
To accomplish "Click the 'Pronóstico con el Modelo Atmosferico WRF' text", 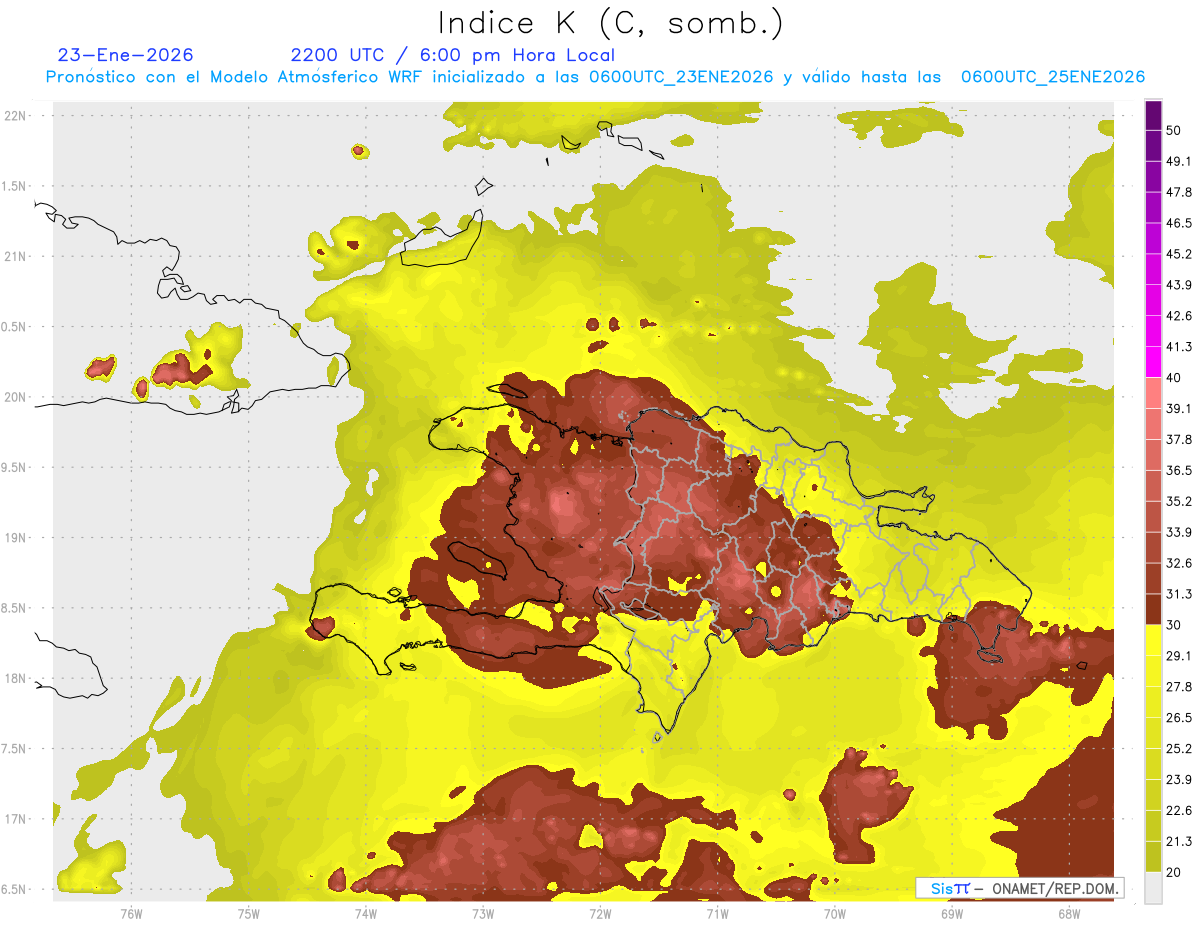I will pyautogui.click(x=236, y=77).
